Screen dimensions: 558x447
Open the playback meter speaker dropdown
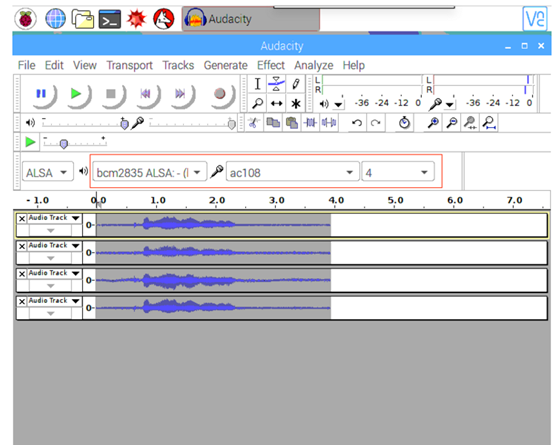(339, 105)
